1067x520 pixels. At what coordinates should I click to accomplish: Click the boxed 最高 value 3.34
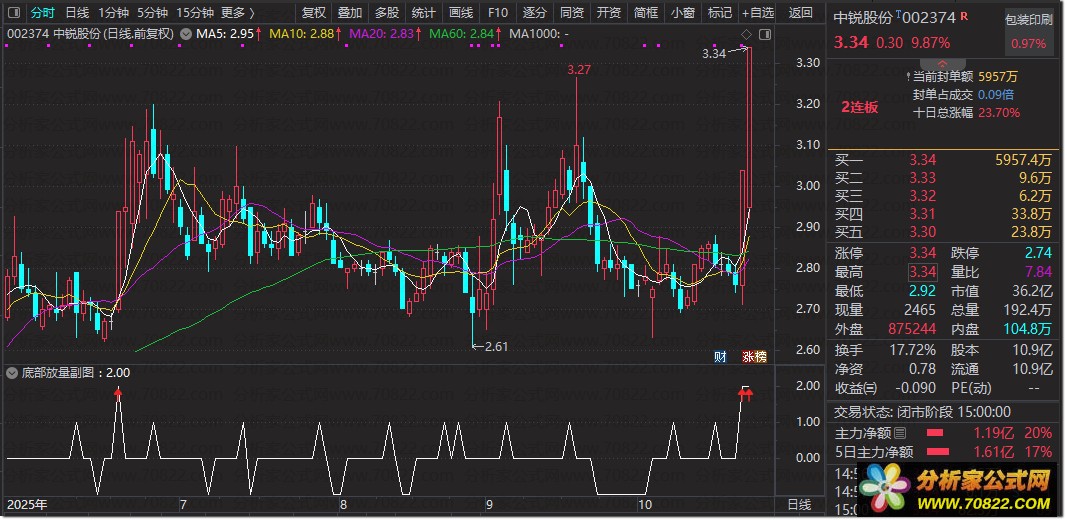[x=923, y=272]
